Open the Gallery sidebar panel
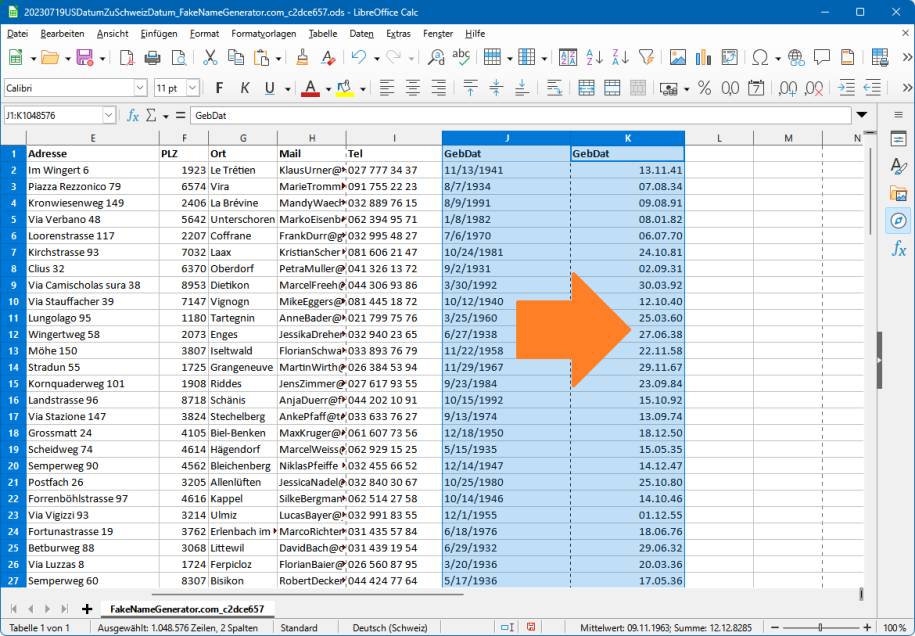 [x=899, y=192]
